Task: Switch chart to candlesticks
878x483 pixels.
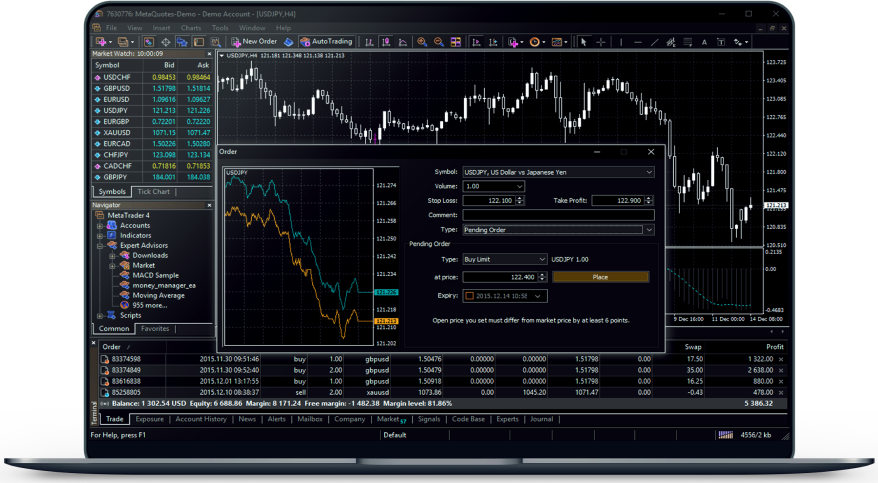Action: coord(386,42)
